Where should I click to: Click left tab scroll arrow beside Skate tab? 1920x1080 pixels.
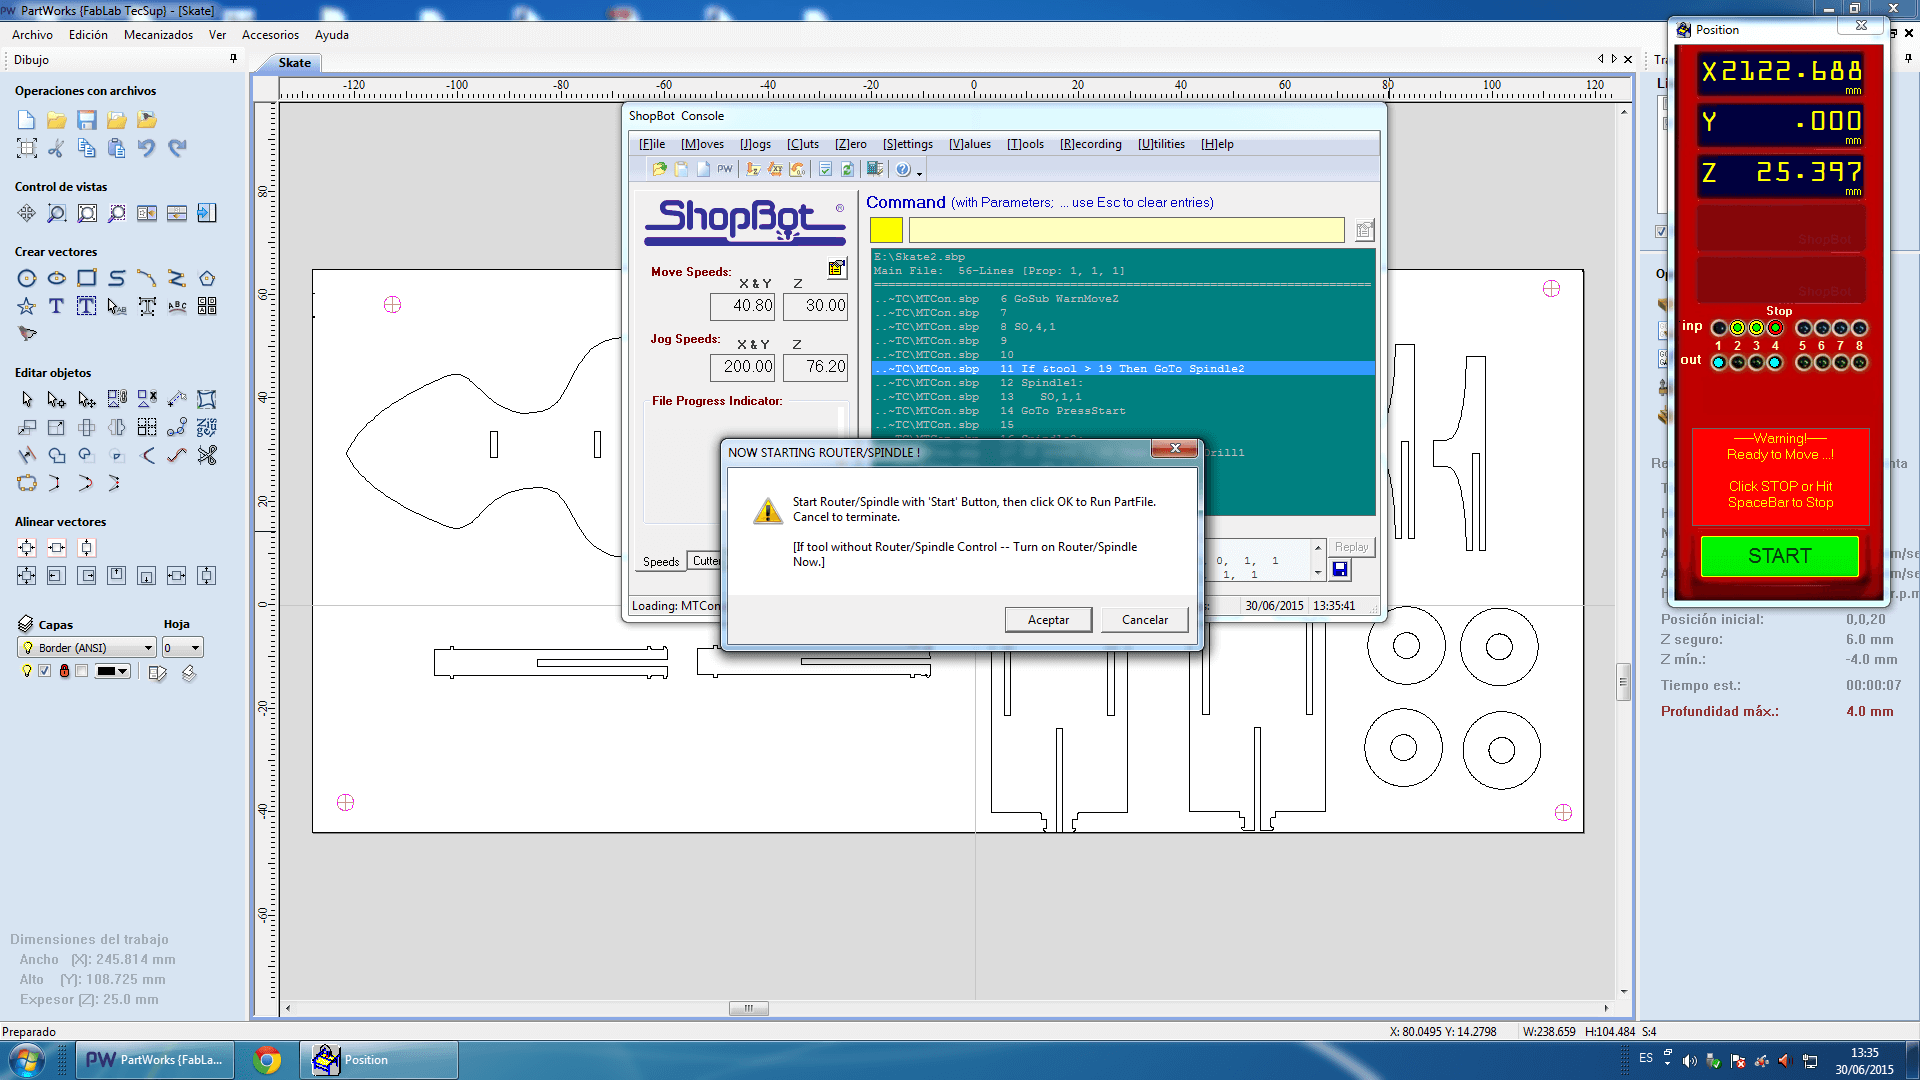tap(1600, 59)
